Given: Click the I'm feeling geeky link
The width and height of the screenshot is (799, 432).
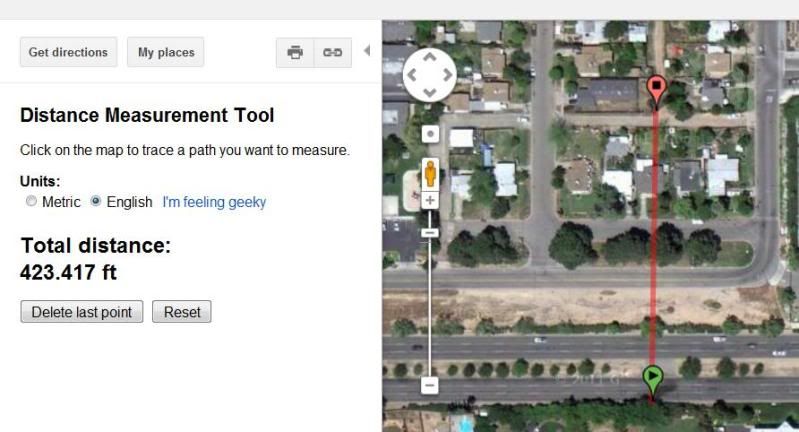Looking at the screenshot, I should [214, 202].
